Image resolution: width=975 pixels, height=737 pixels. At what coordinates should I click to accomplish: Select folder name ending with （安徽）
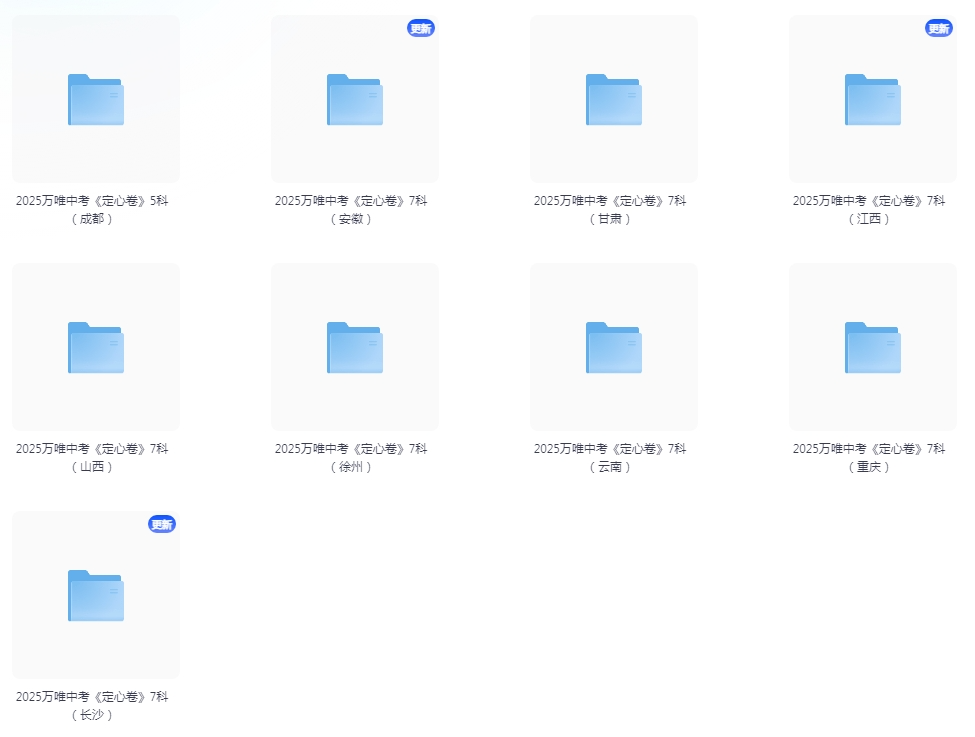coord(351,210)
